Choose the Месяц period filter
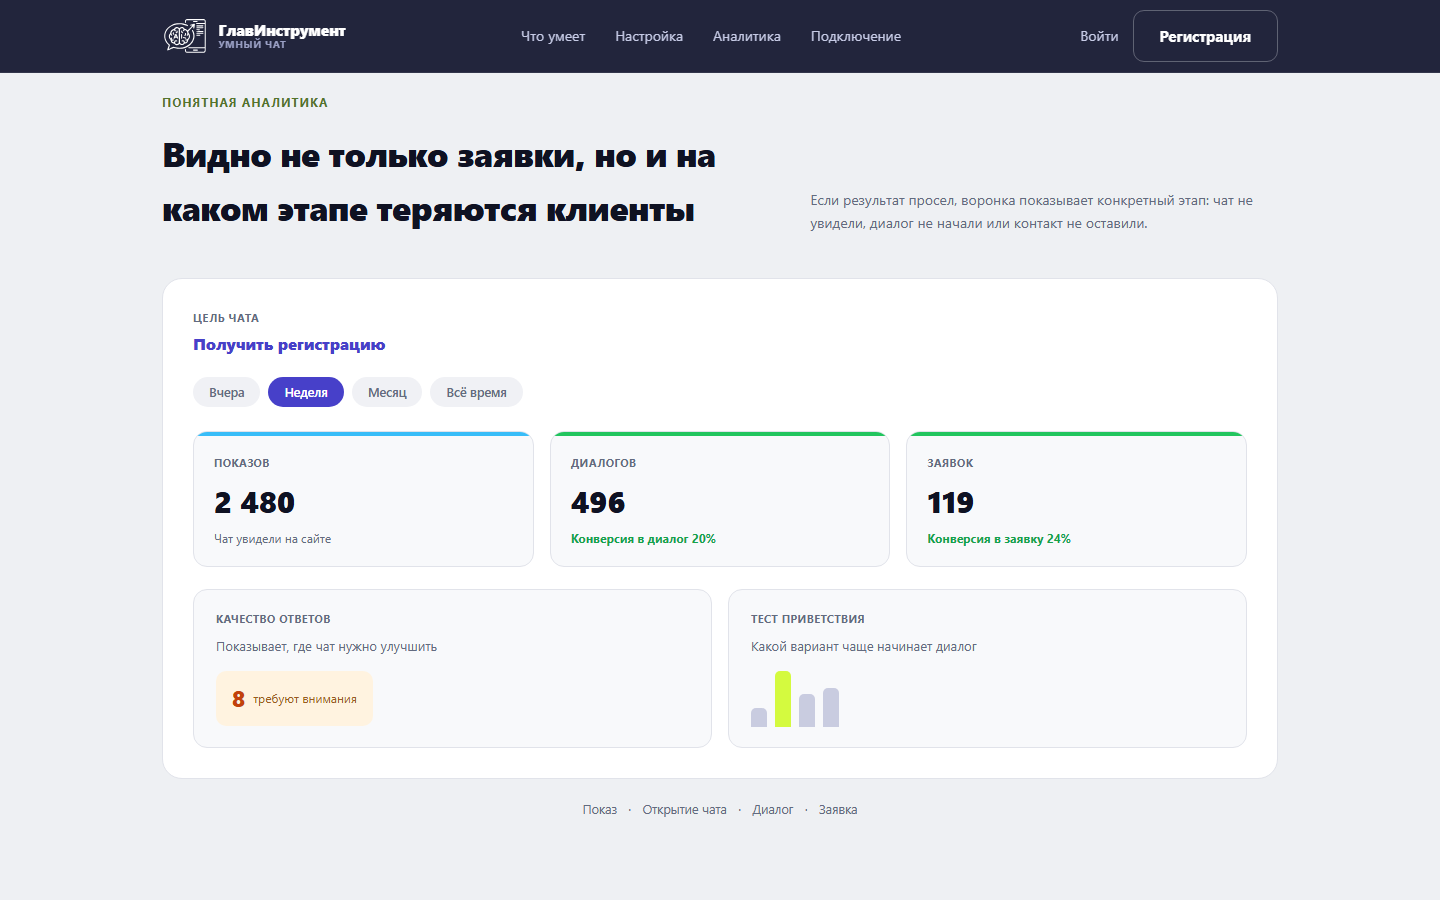The height and width of the screenshot is (900, 1440). point(387,392)
